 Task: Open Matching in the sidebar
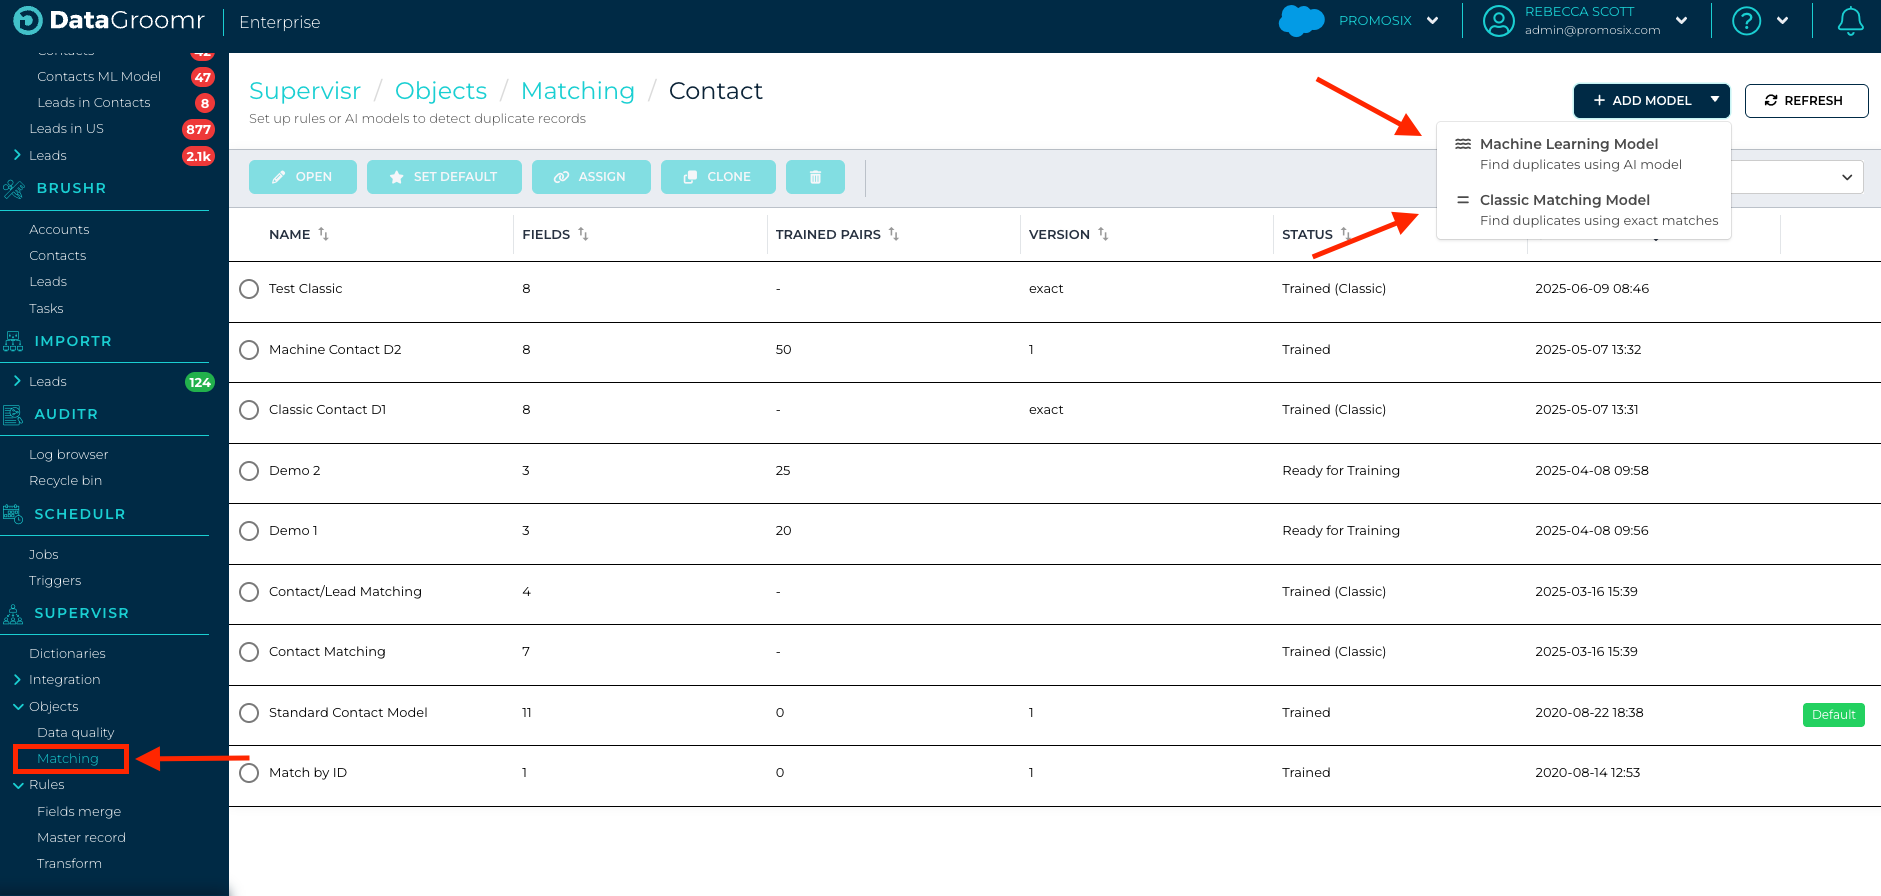68,759
